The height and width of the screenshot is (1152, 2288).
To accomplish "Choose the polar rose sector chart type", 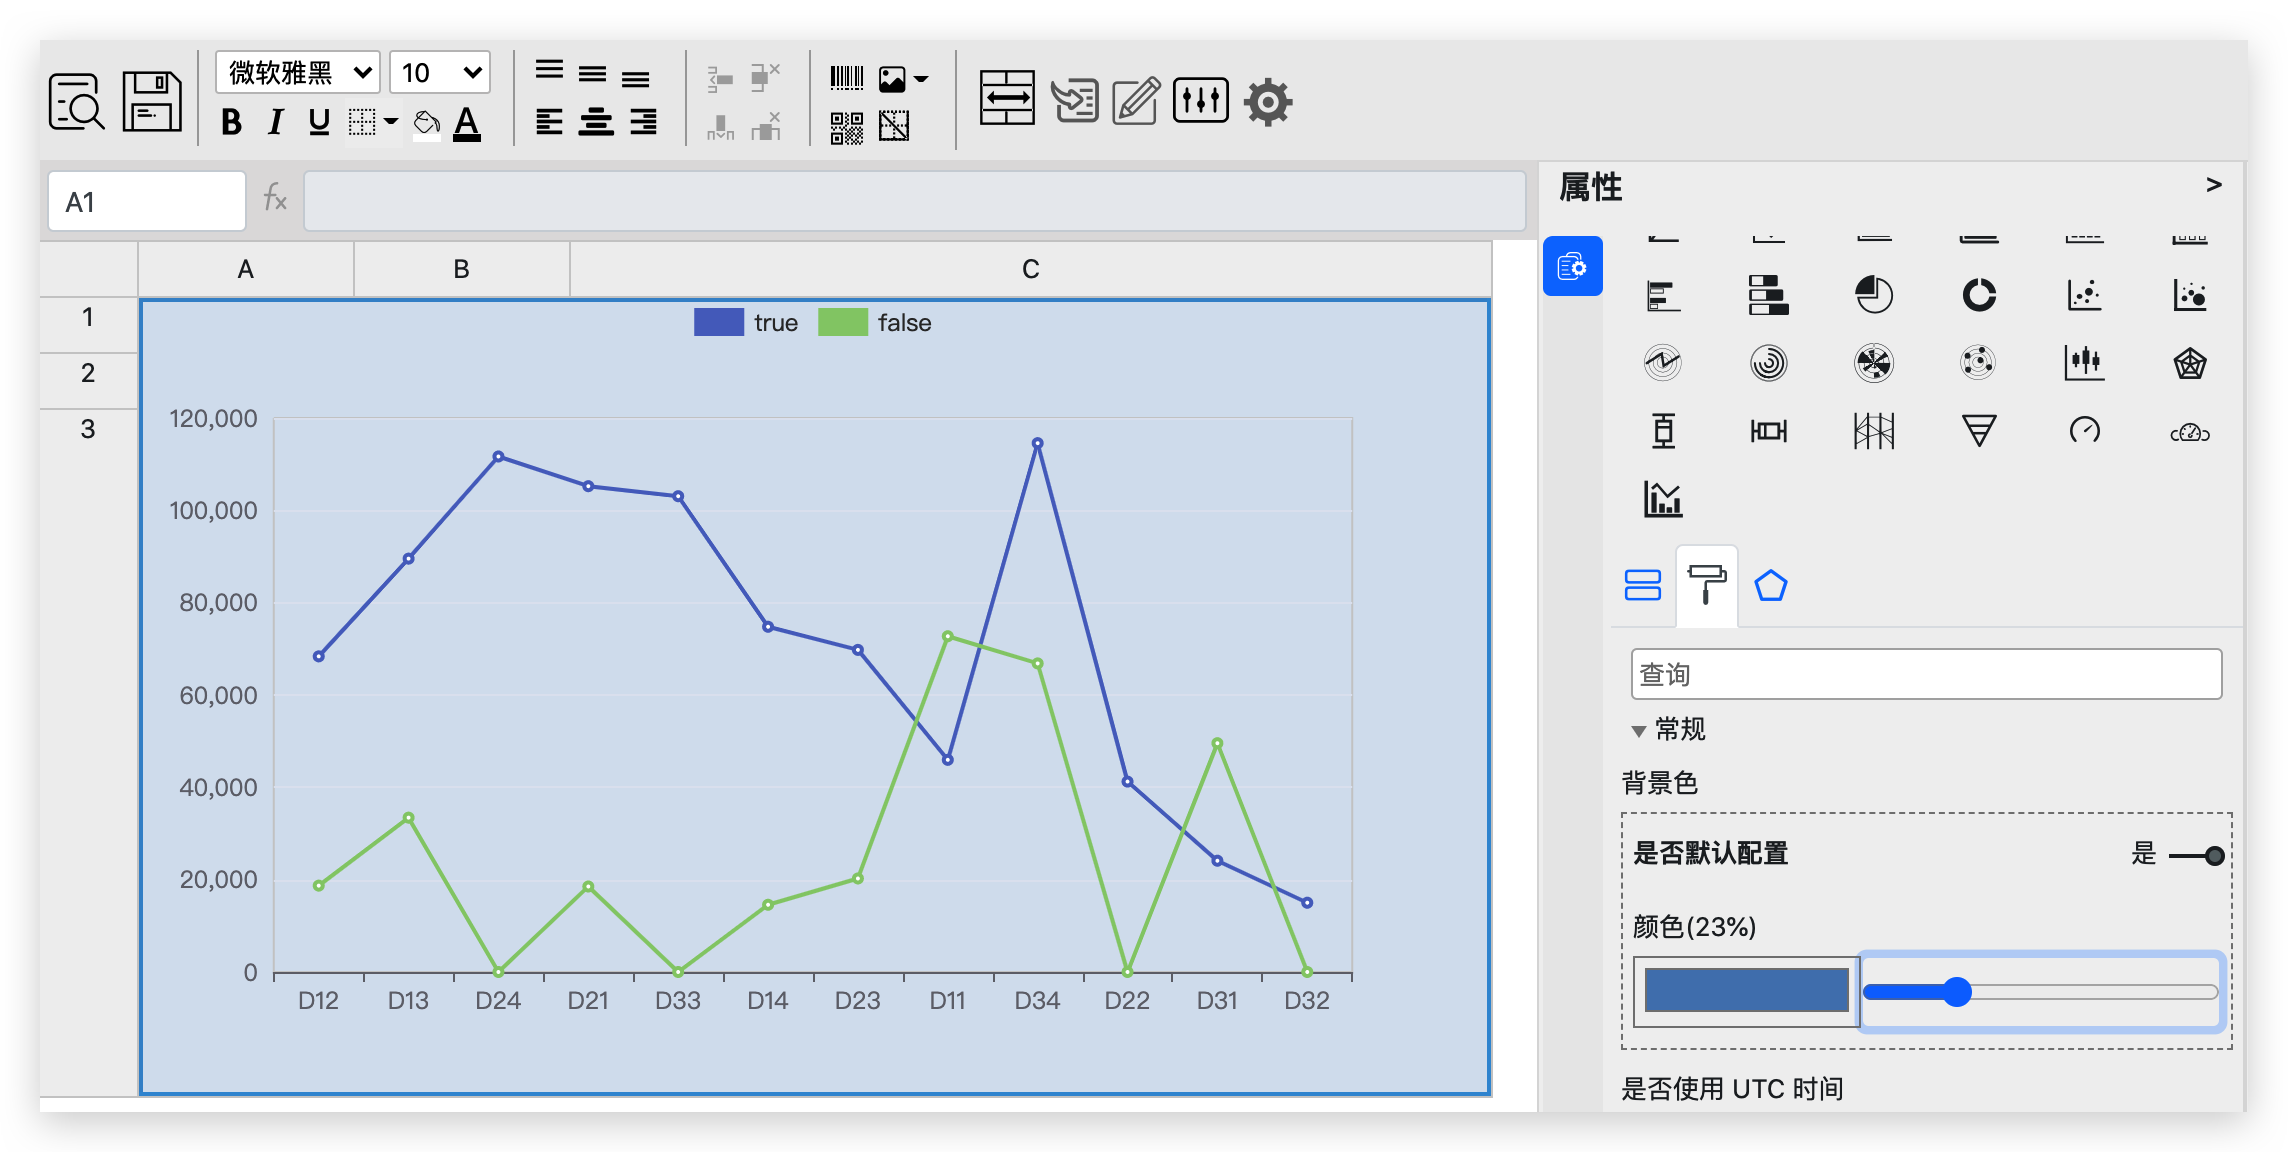I will click(x=1874, y=363).
